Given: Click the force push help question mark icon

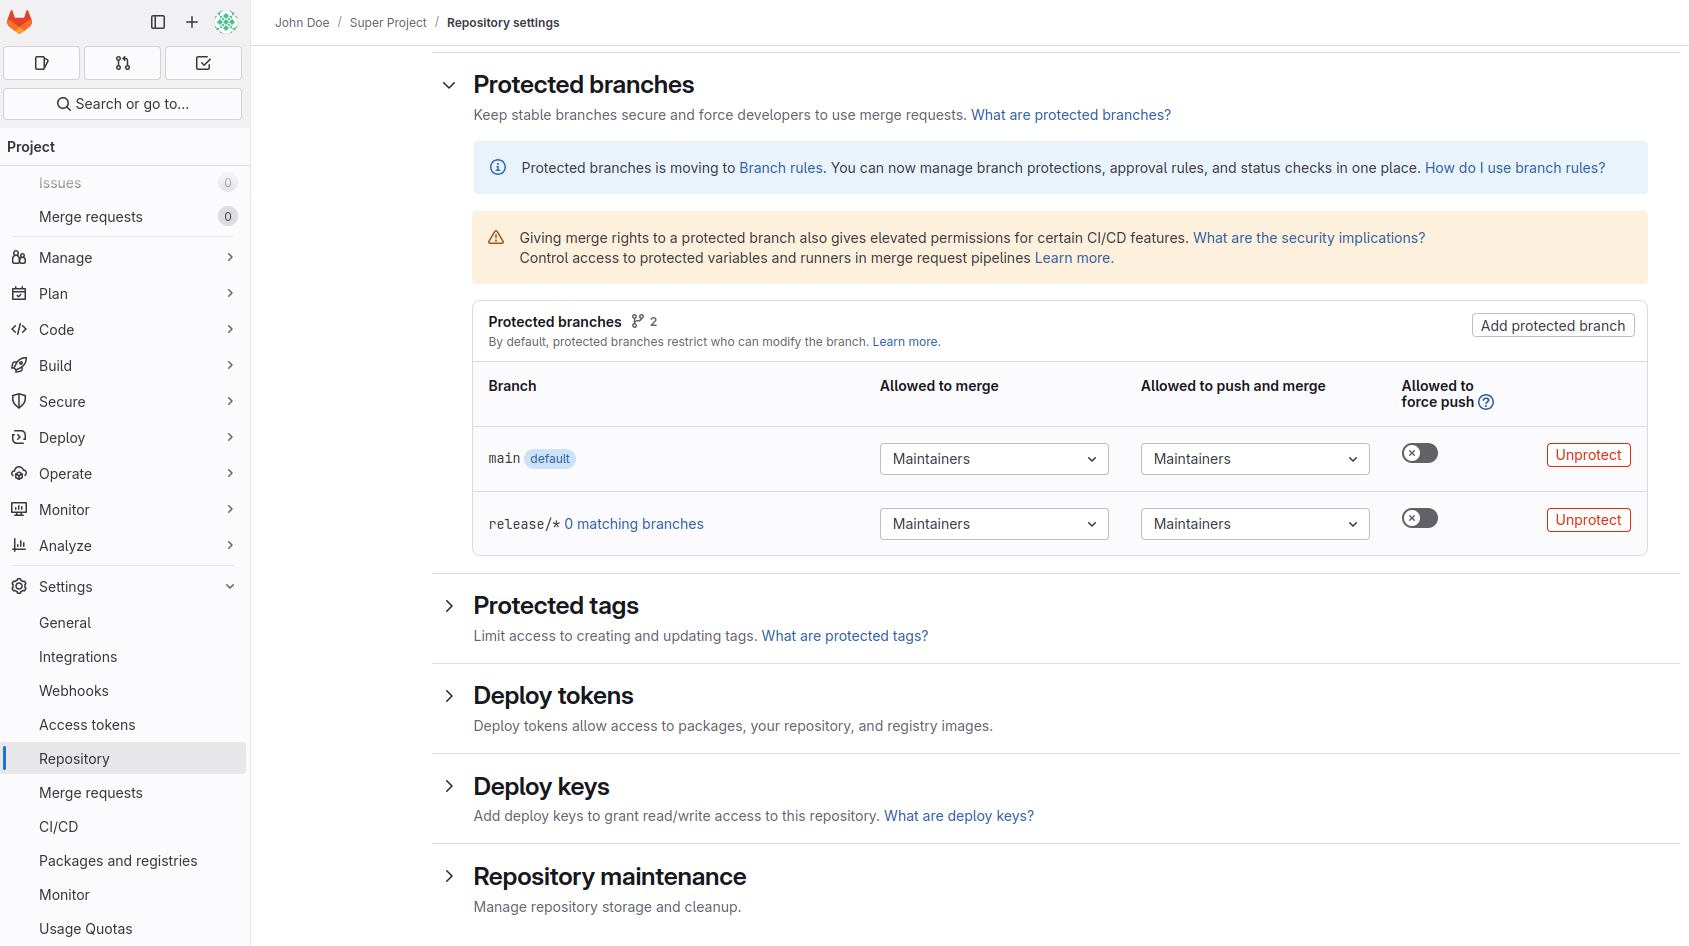Looking at the screenshot, I should coord(1485,402).
